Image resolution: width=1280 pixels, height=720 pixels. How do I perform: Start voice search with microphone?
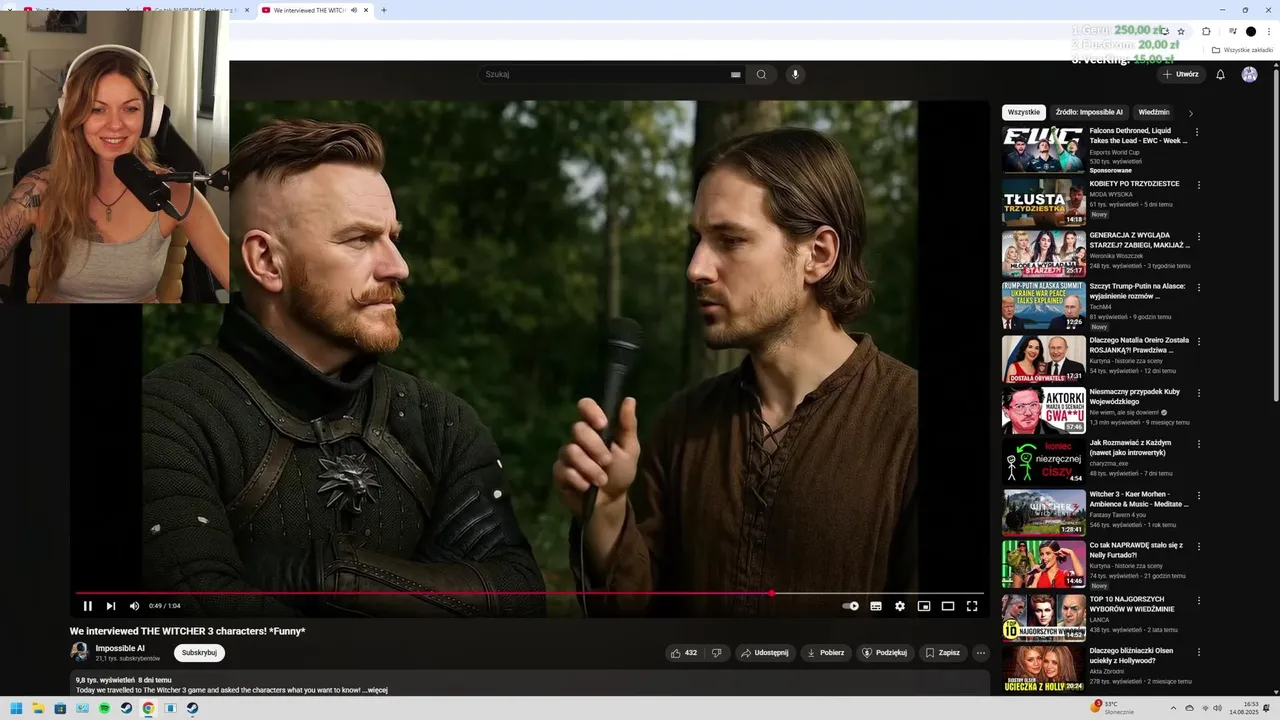click(795, 74)
